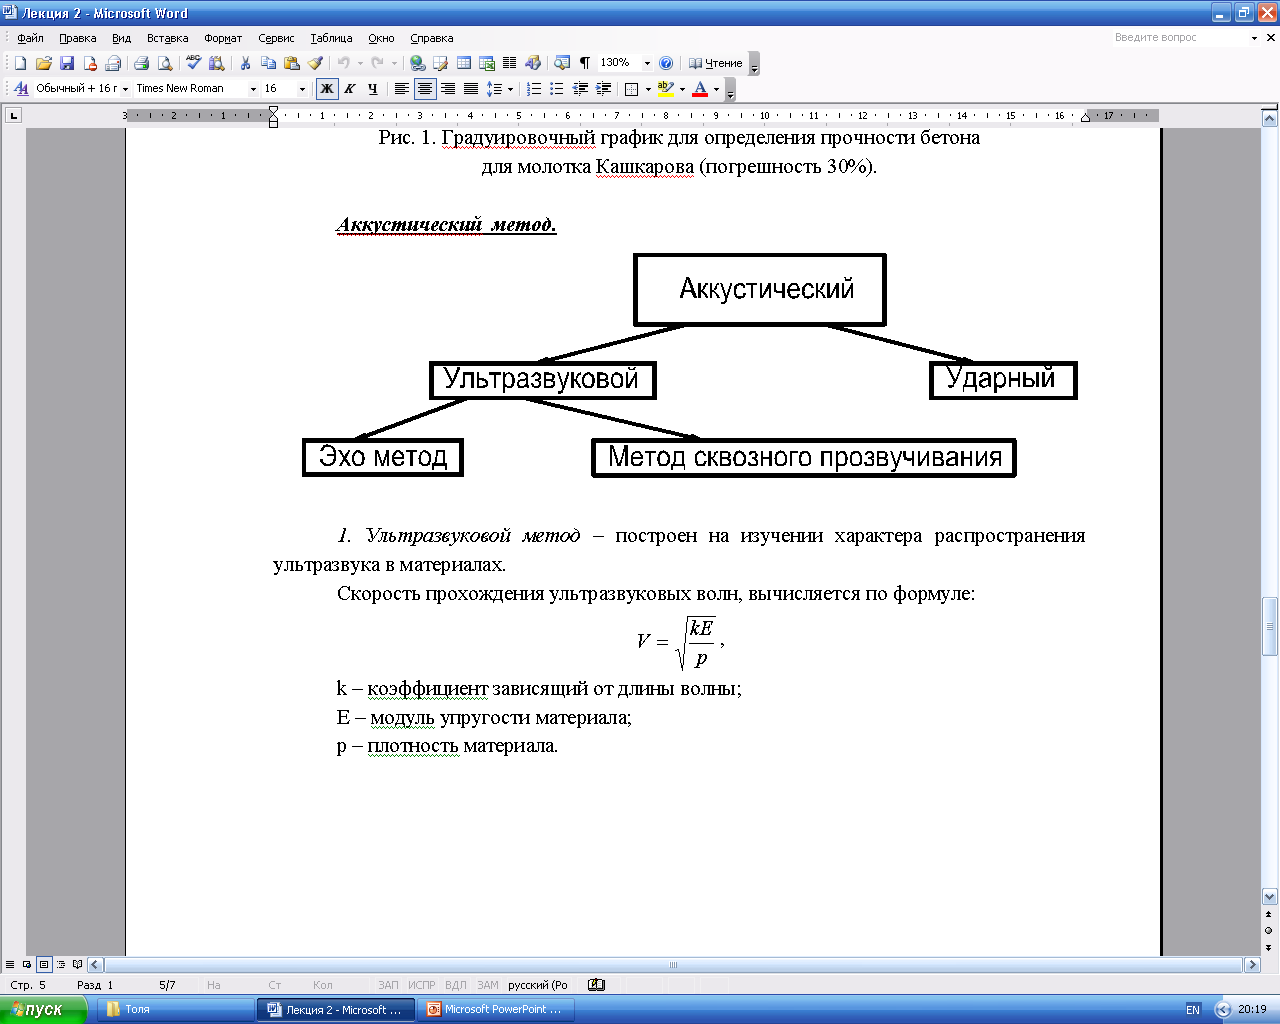Justify the text across the page width
This screenshot has height=1024, width=1280.
tap(471, 89)
